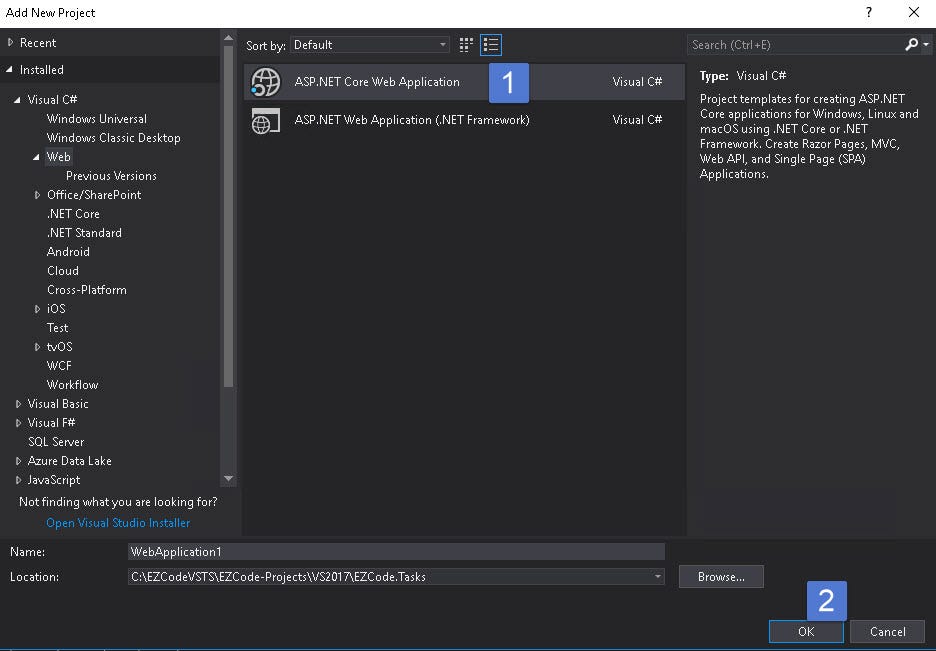Collapse the Installed section
The width and height of the screenshot is (936, 651).
click(x=10, y=70)
